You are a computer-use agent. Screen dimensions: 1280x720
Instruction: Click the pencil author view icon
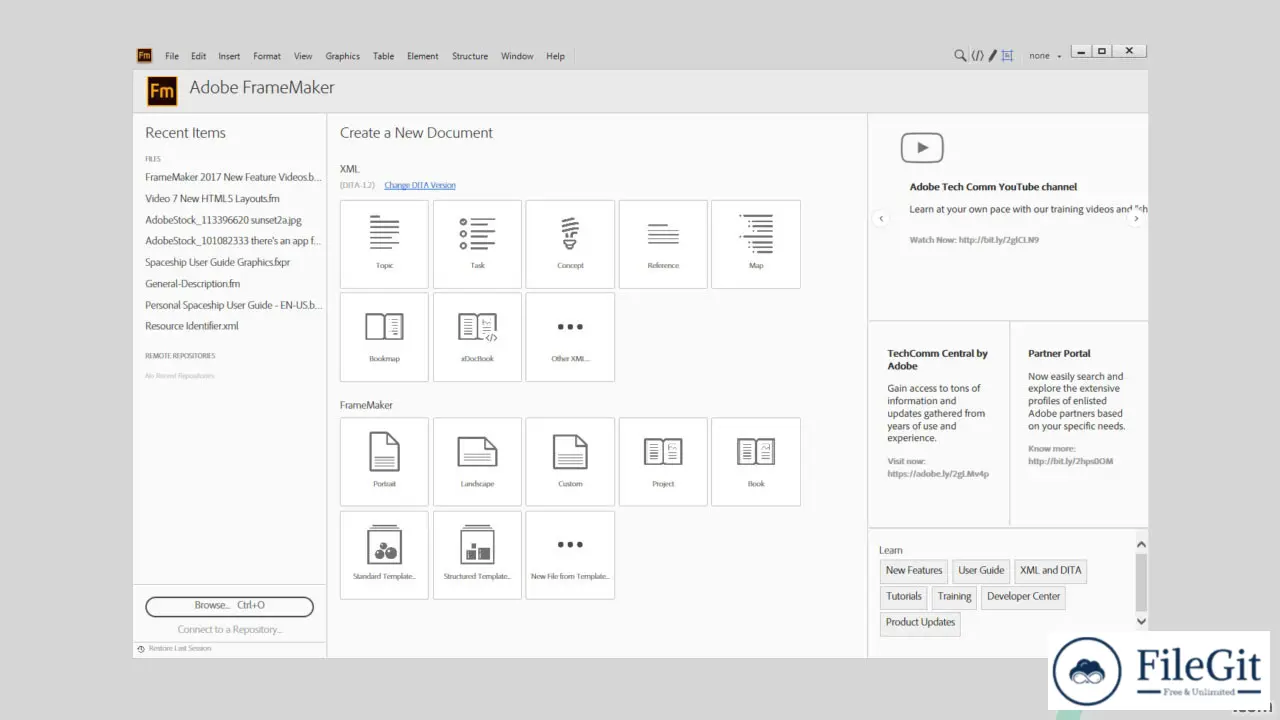pyautogui.click(x=993, y=56)
